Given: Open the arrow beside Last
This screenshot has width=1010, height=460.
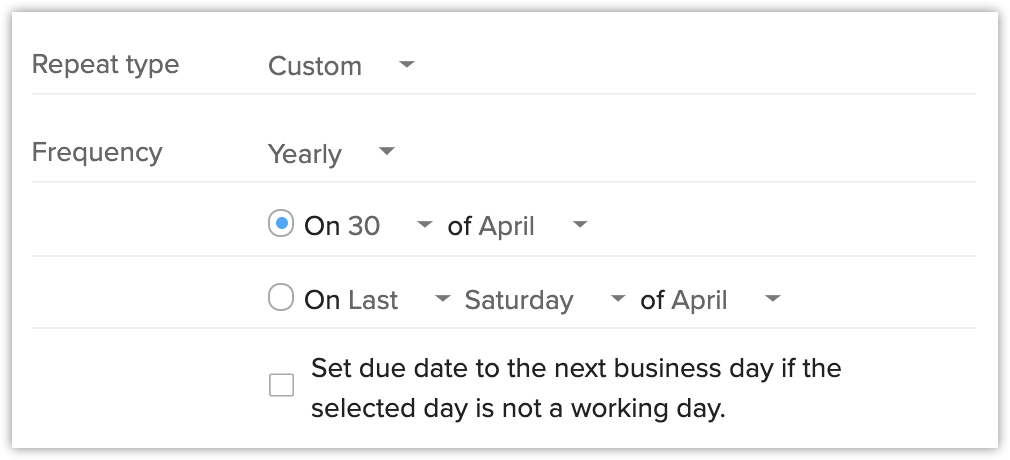Looking at the screenshot, I should click(x=442, y=299).
